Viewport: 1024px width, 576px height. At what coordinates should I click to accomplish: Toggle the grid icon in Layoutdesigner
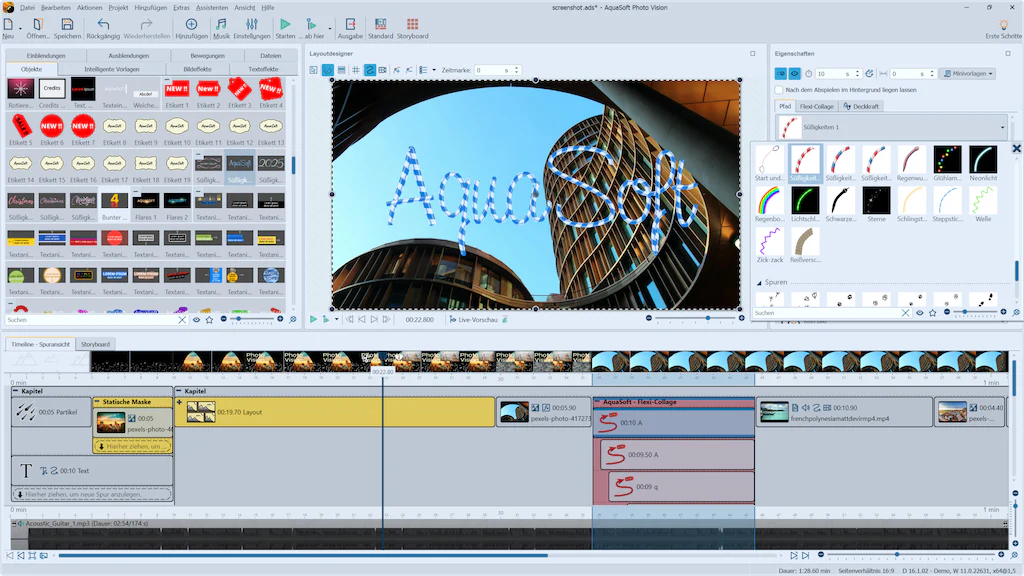click(355, 70)
